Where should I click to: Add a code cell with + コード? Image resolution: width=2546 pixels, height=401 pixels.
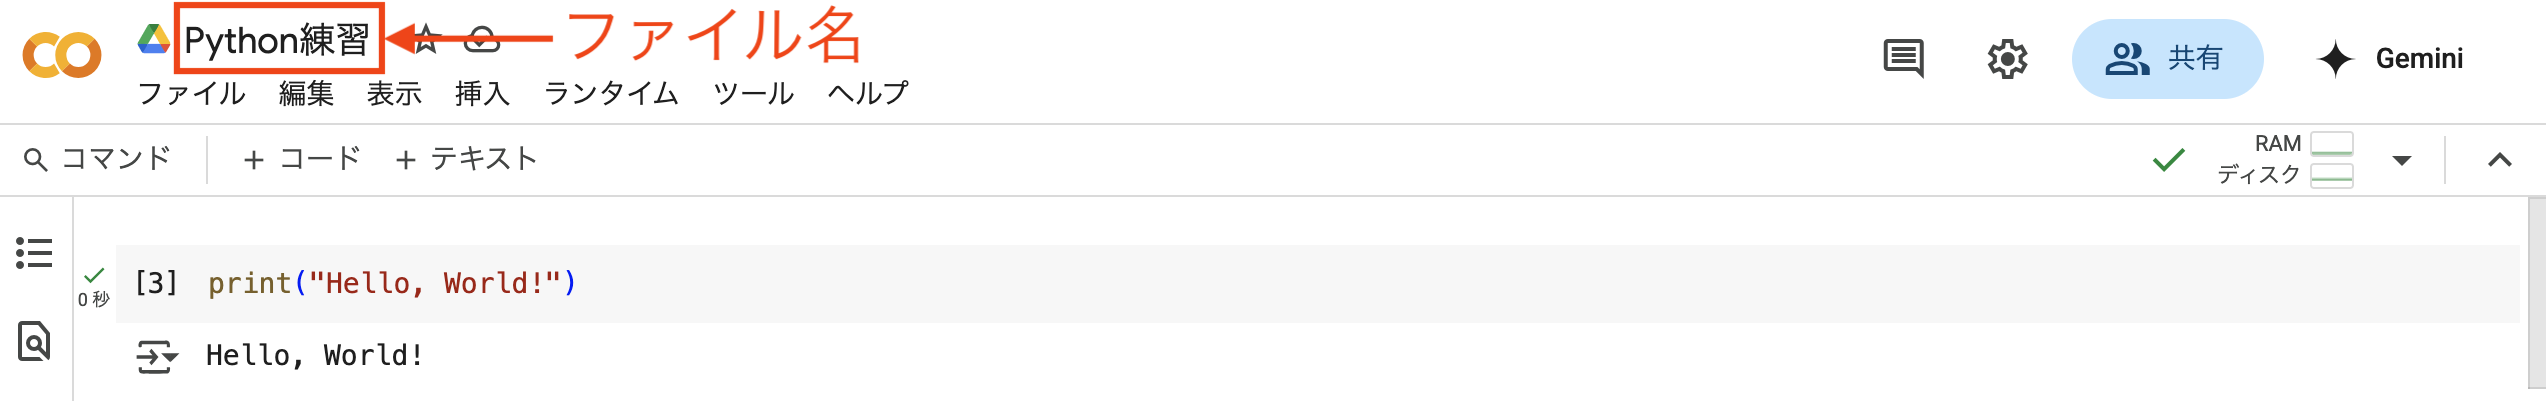coord(301,159)
